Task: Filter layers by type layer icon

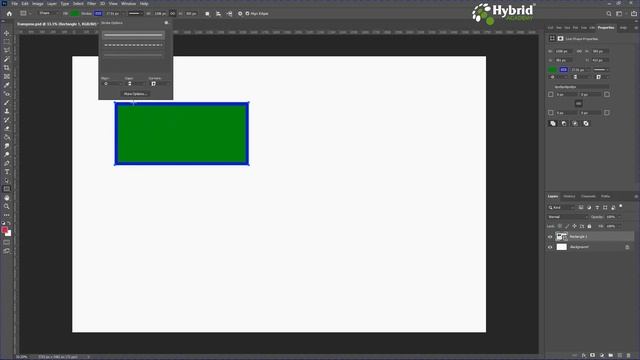Action: click(x=597, y=207)
